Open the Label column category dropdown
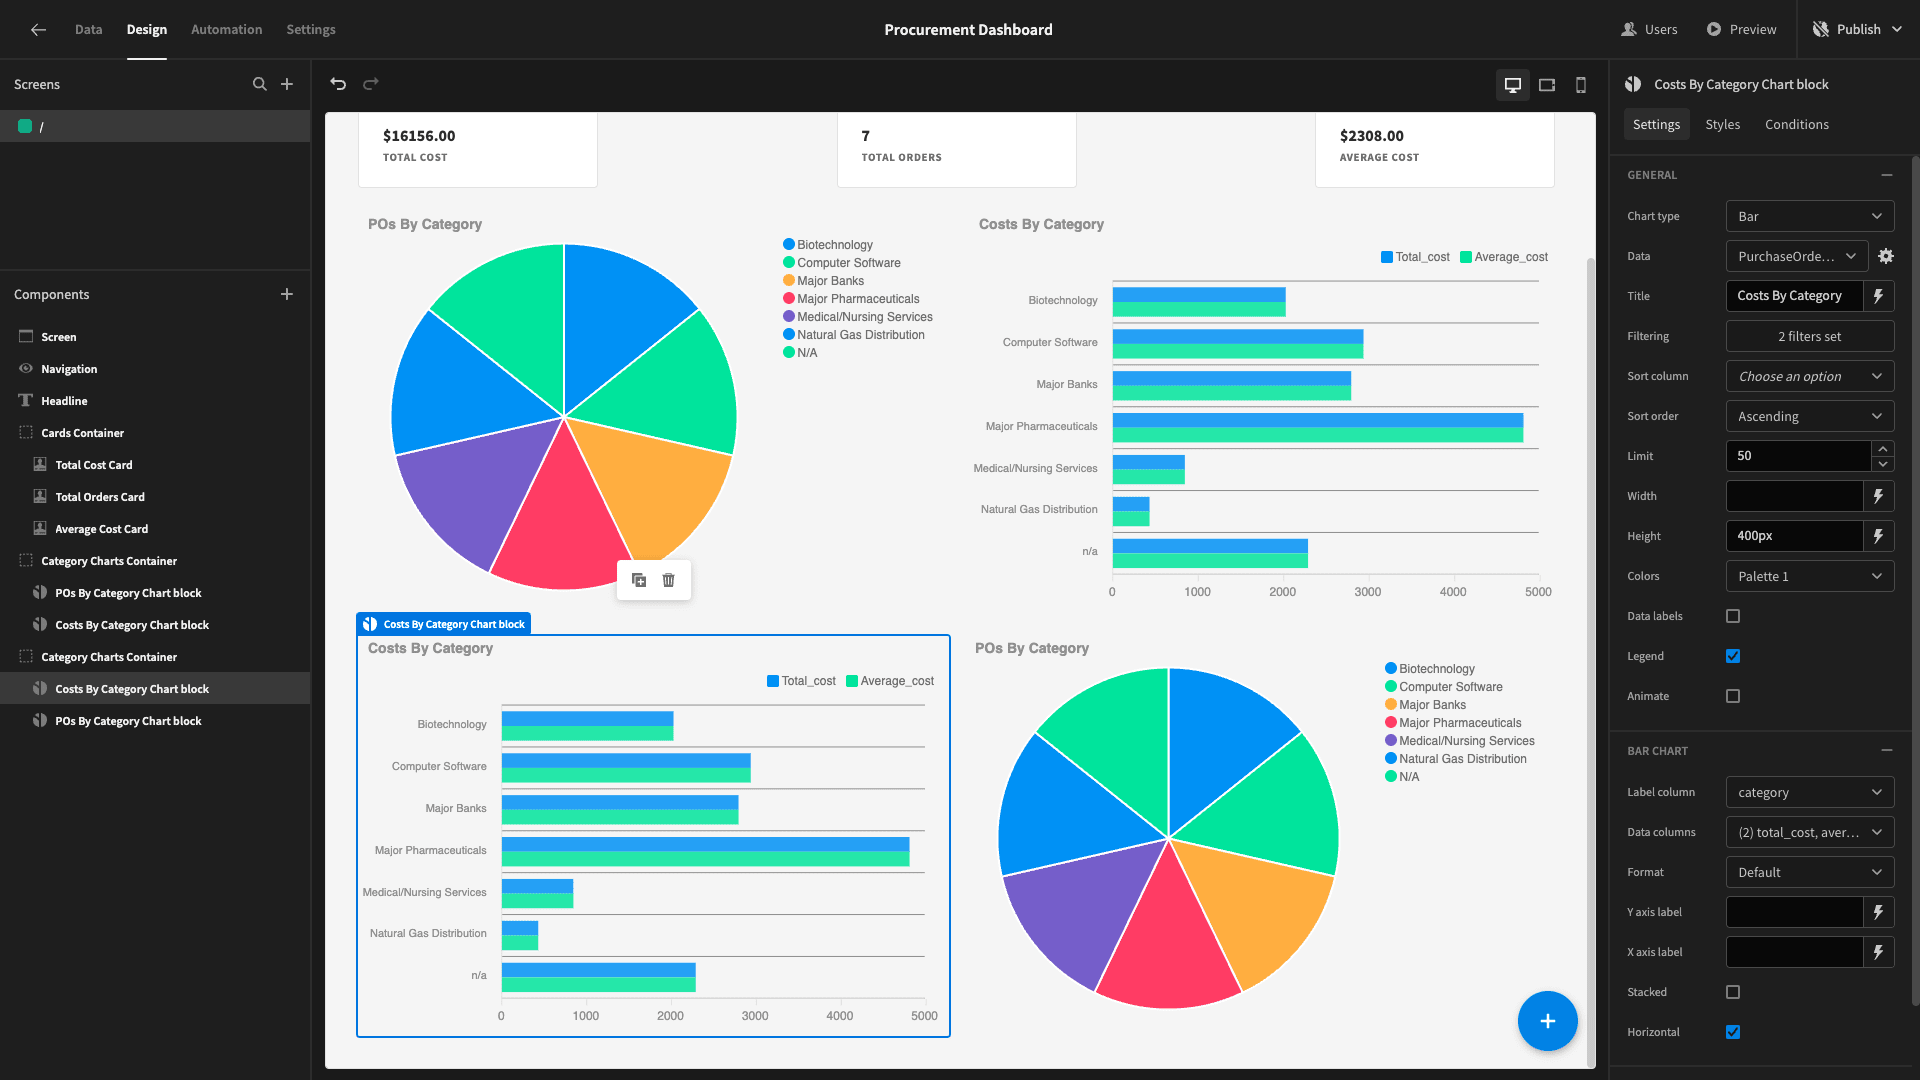The width and height of the screenshot is (1920, 1080). [x=1810, y=792]
